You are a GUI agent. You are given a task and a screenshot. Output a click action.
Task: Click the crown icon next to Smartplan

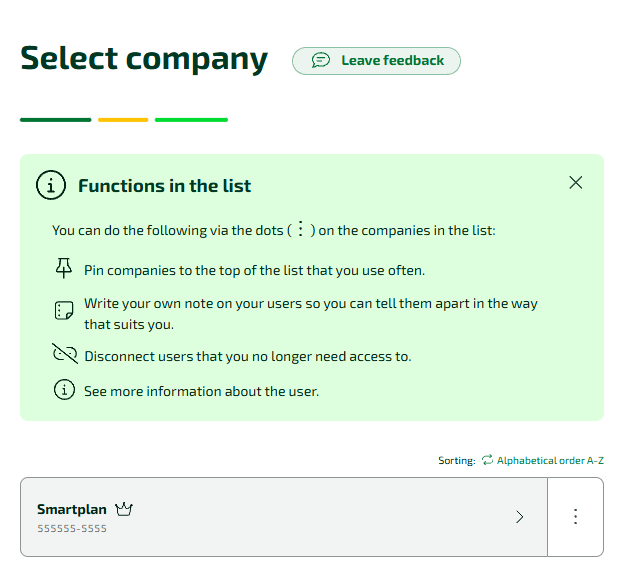click(124, 509)
